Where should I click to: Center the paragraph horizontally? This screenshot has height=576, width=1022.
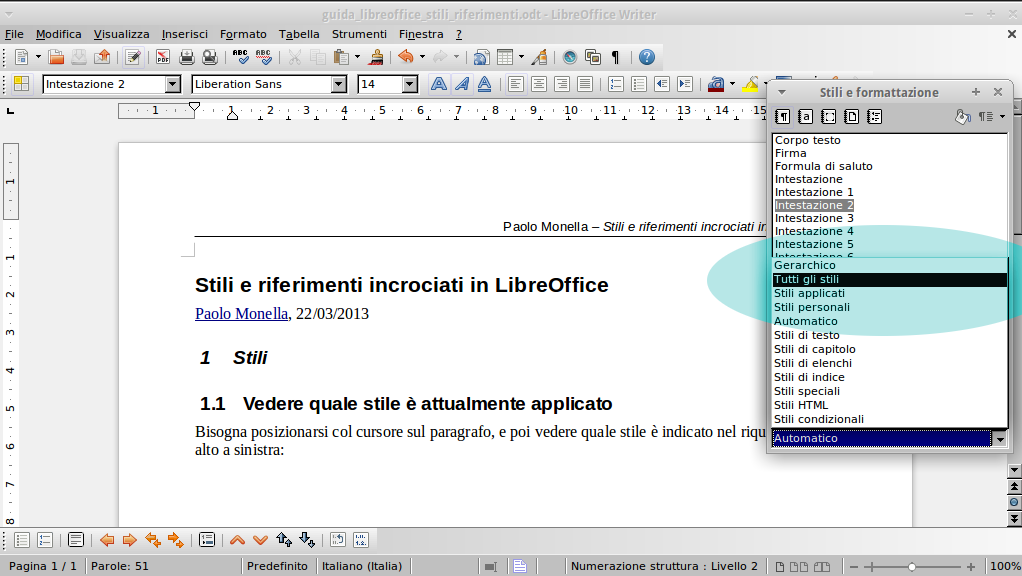pos(538,84)
